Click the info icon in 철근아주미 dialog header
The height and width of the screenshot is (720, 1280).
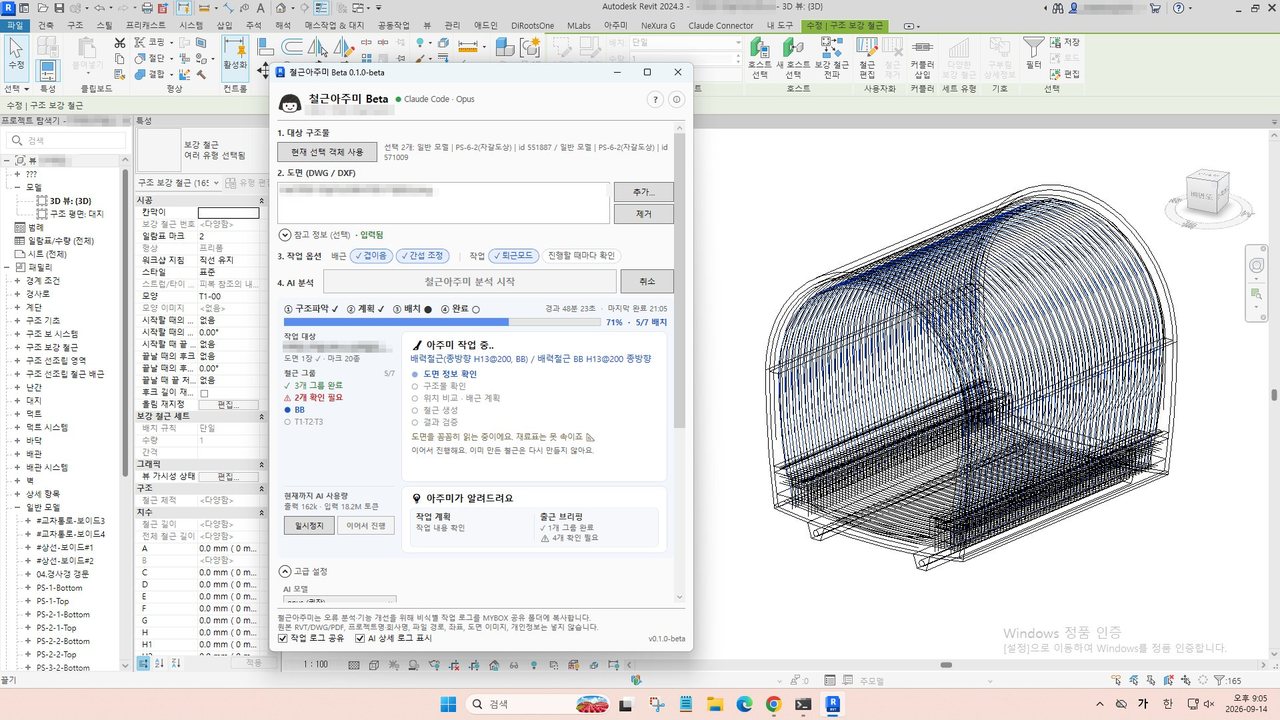pyautogui.click(x=676, y=99)
